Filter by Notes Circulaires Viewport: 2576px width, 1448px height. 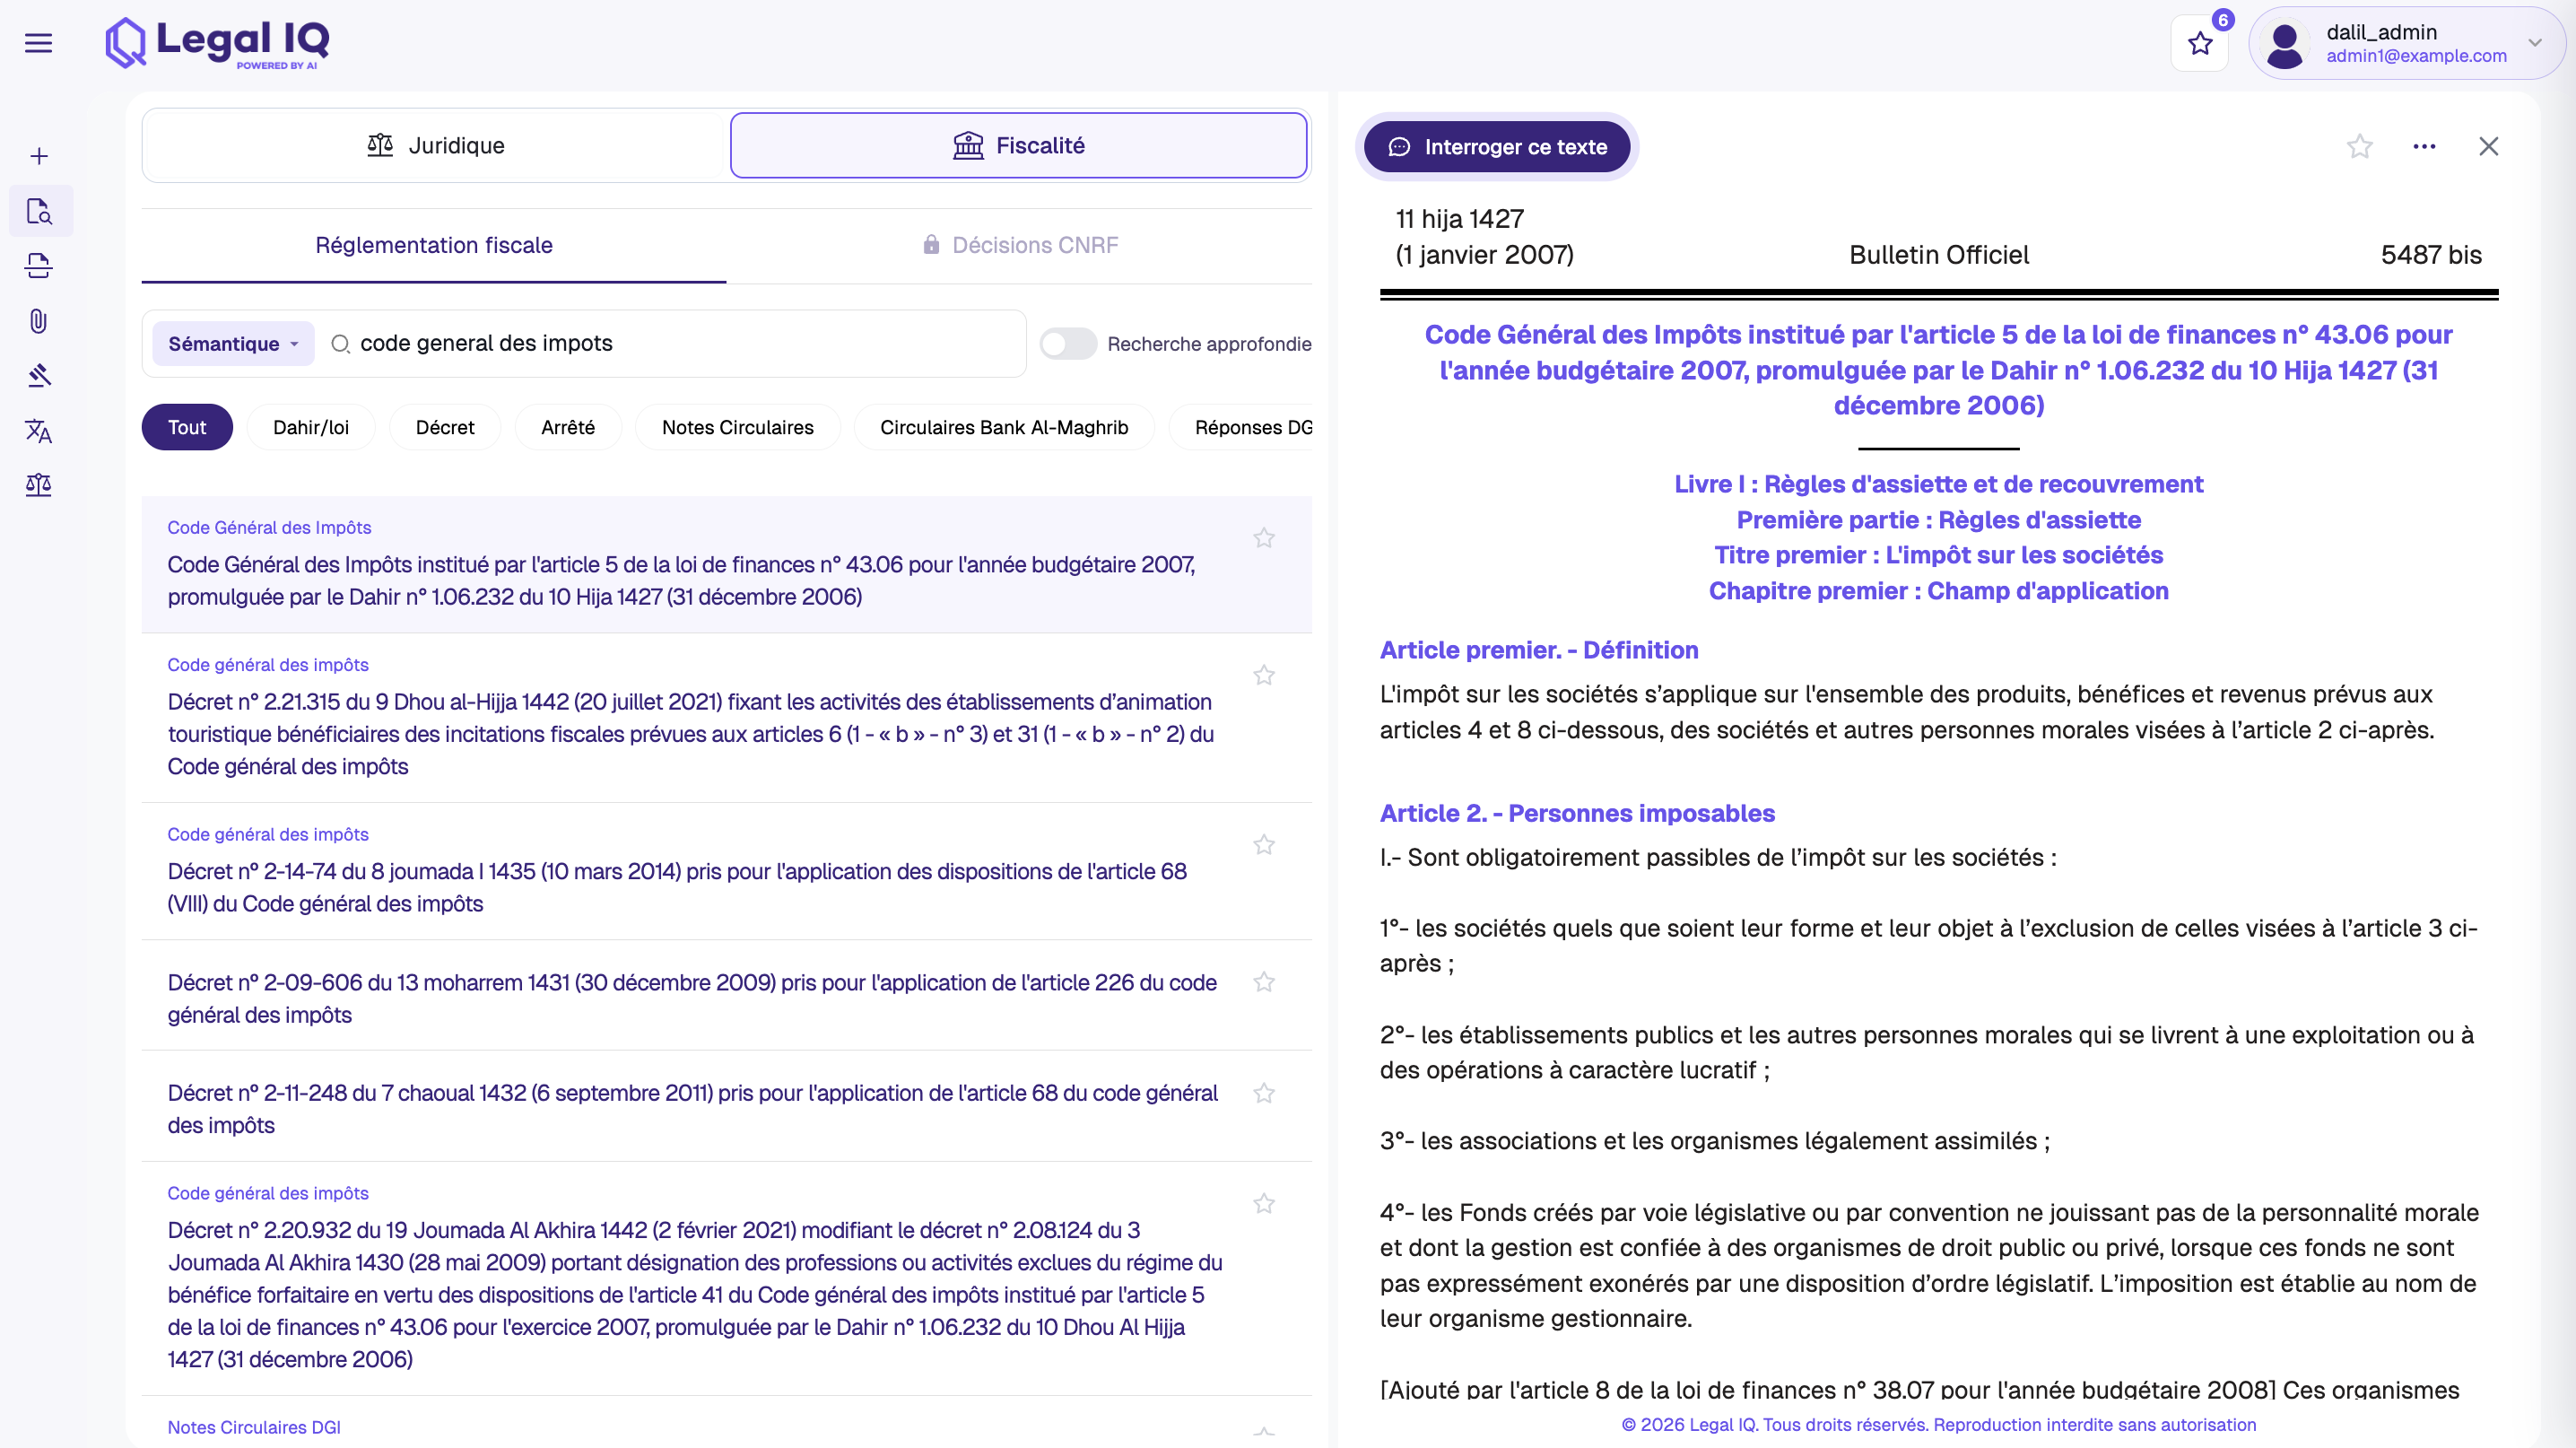point(738,427)
